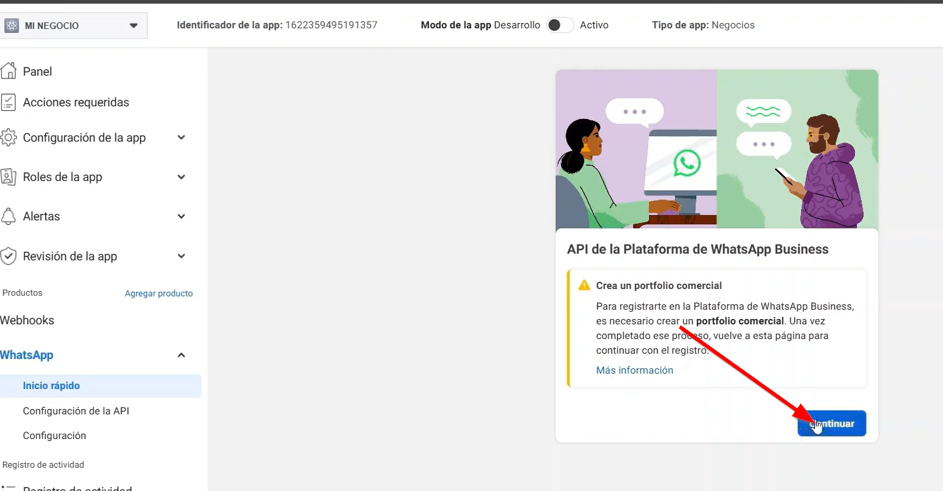The height and width of the screenshot is (491, 943).
Task: Click the WhatsApp illustration banner image
Action: pos(717,149)
